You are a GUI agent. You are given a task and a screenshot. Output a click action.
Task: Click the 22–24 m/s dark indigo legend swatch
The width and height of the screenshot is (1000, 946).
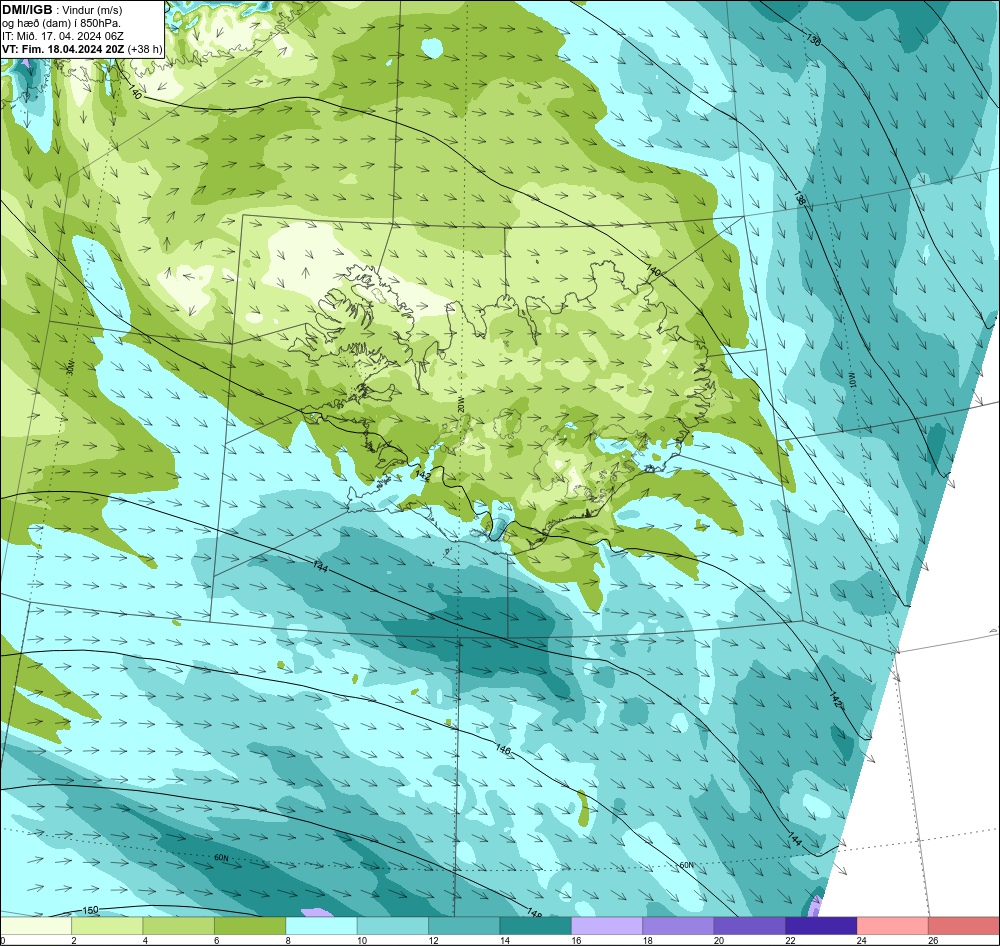[821, 926]
